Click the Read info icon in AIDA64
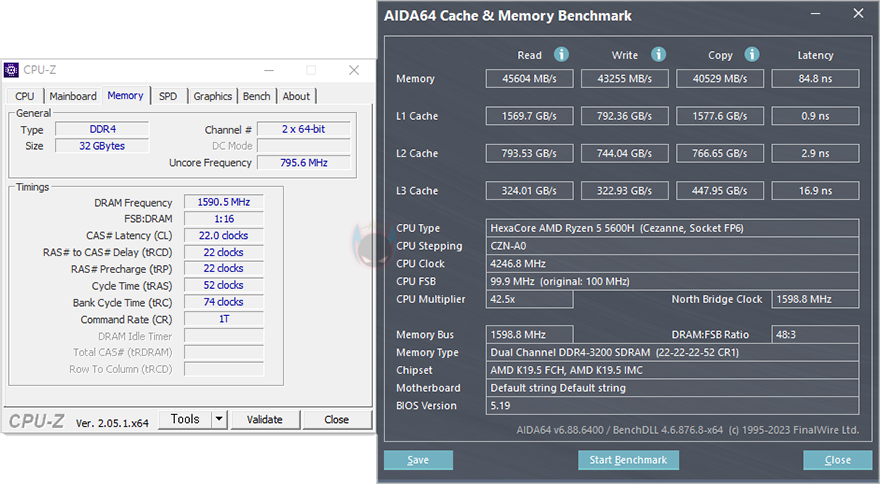 pyautogui.click(x=561, y=54)
